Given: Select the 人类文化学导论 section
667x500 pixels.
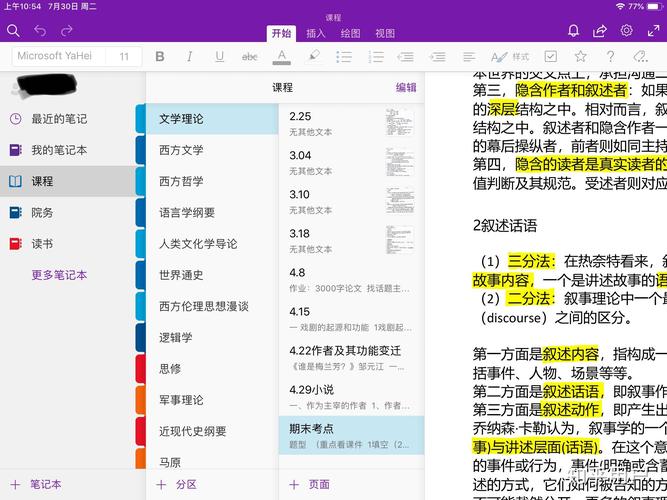Looking at the screenshot, I should coord(212,243).
